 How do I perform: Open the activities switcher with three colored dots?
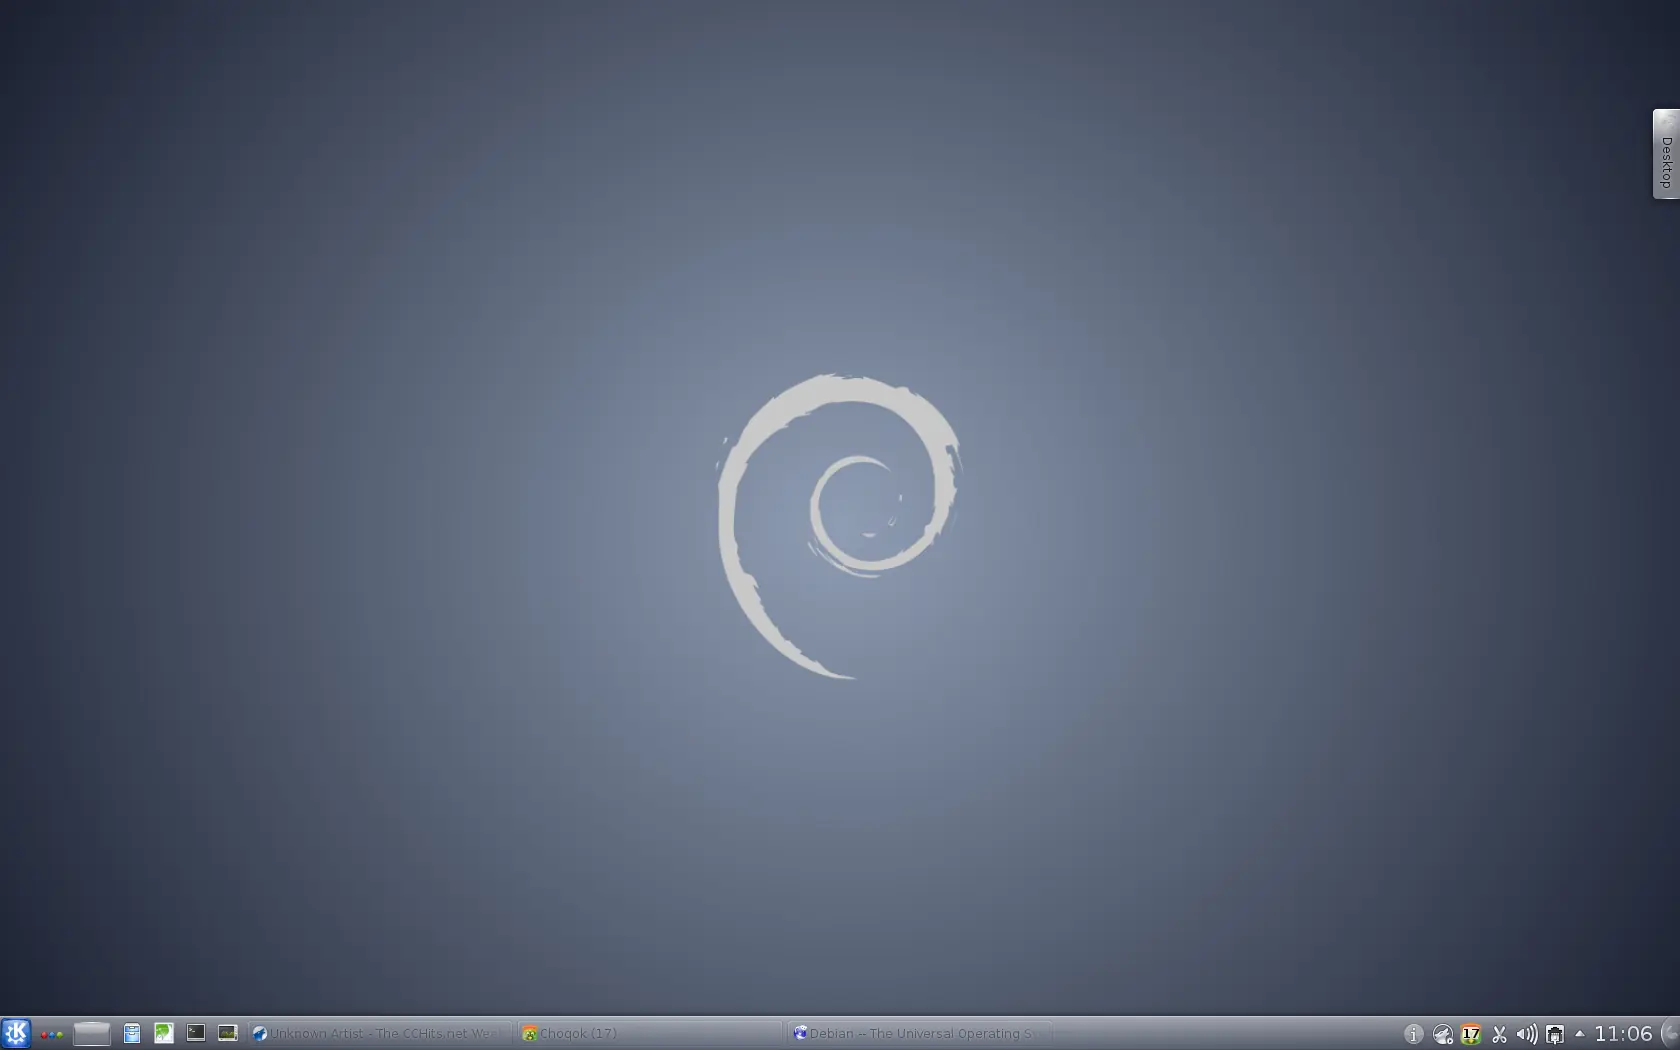coord(51,1034)
